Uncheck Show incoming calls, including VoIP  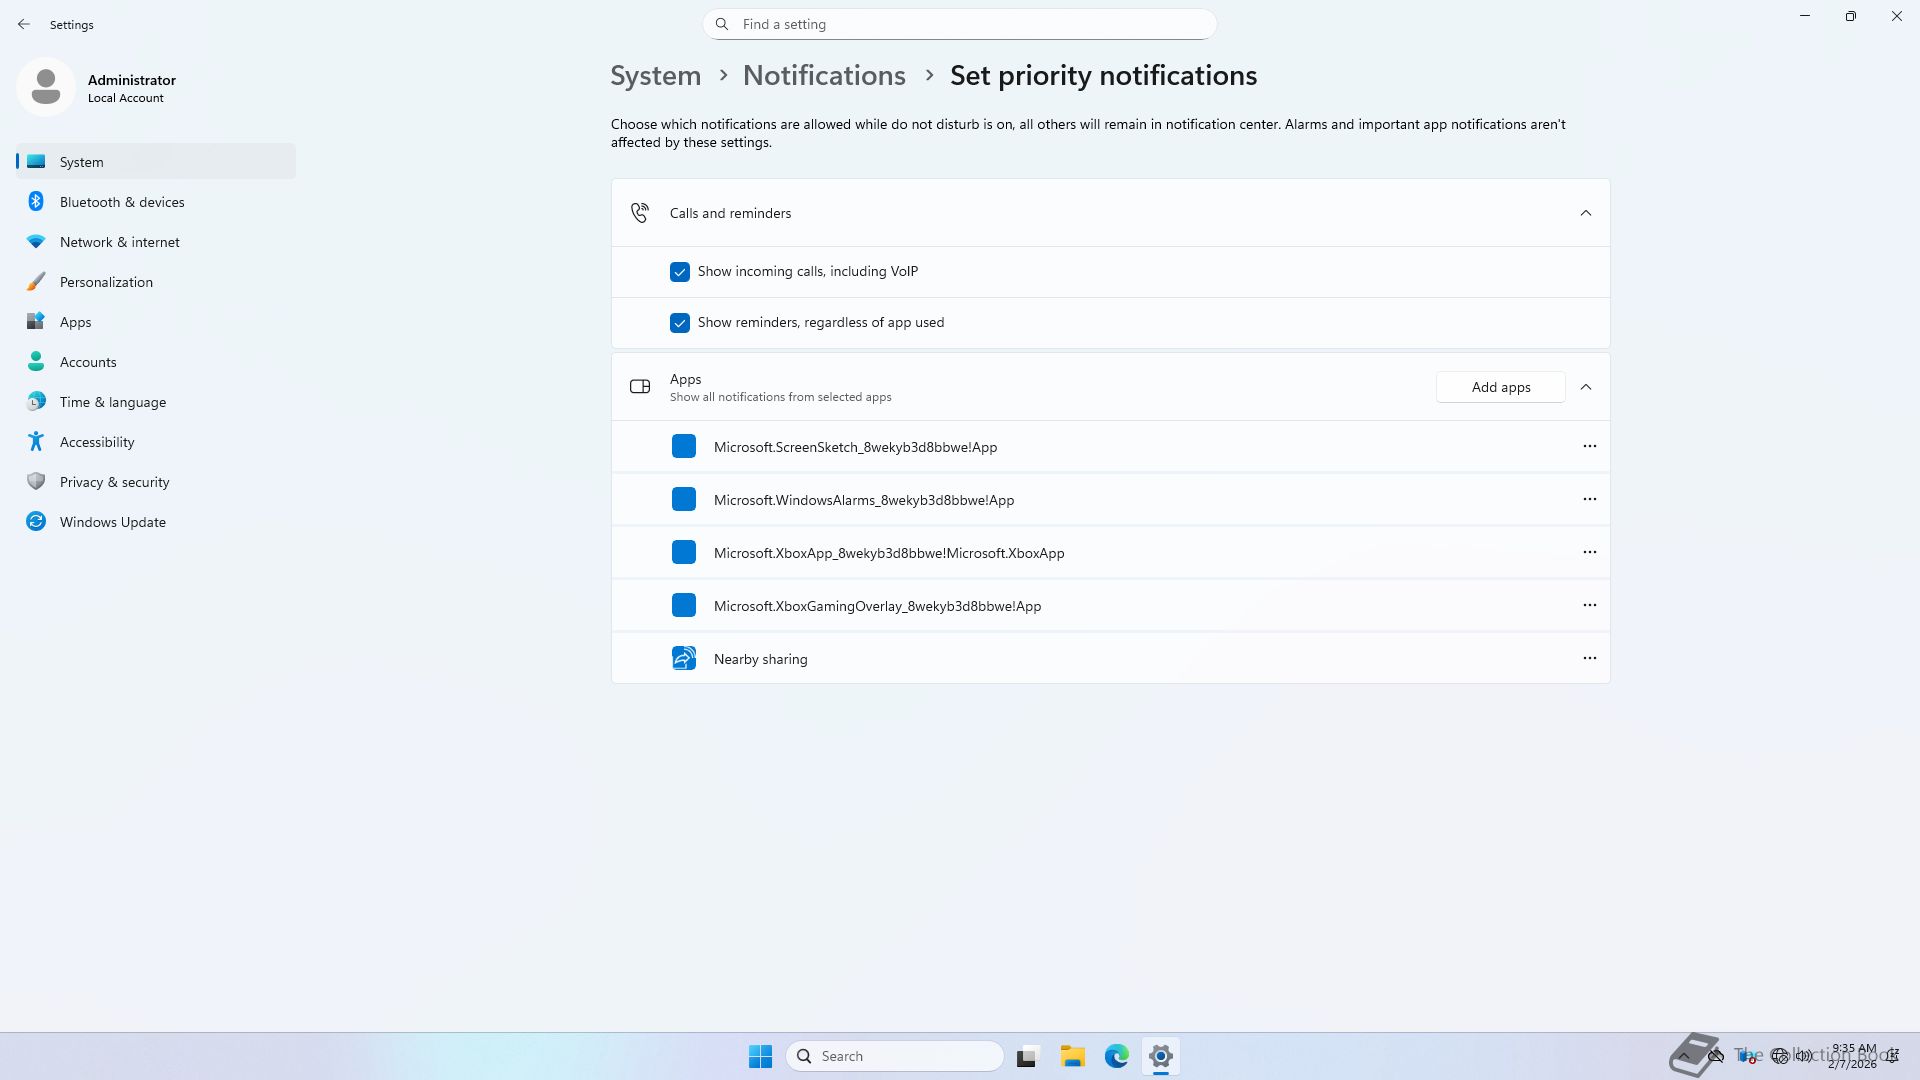click(x=680, y=272)
